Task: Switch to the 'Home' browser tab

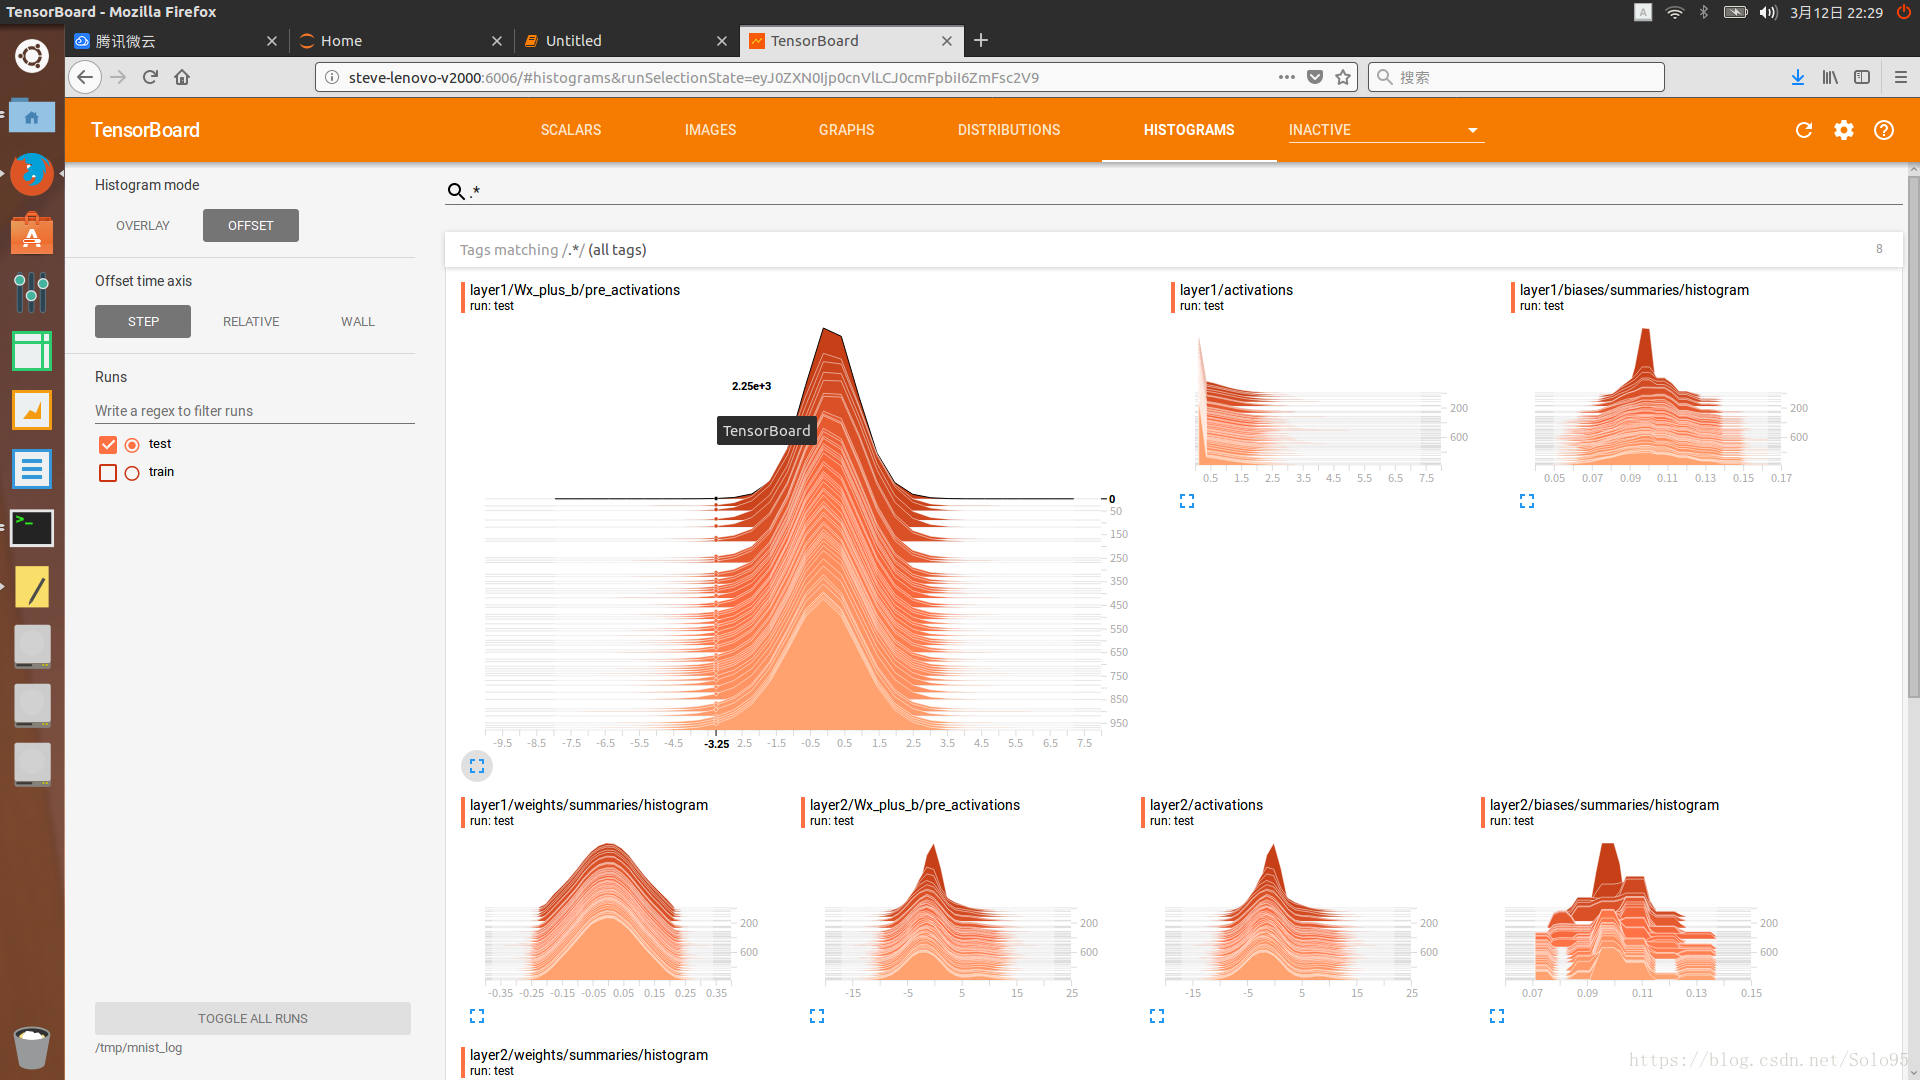Action: pyautogui.click(x=401, y=41)
